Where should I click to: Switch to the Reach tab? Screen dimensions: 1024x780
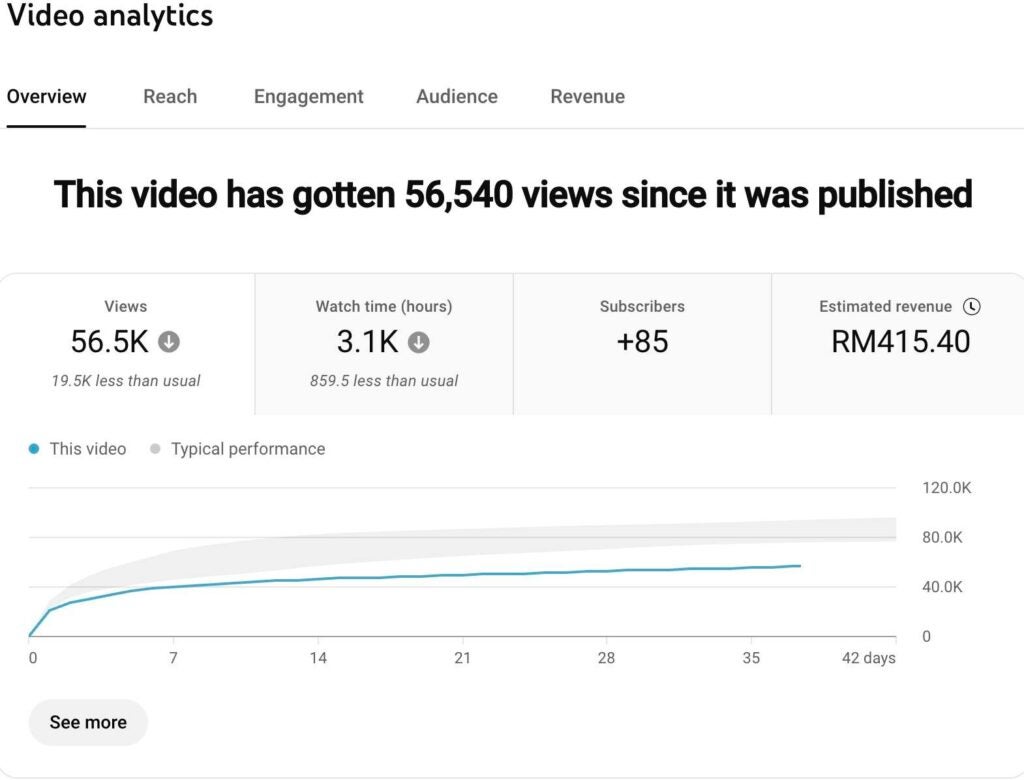pos(170,97)
